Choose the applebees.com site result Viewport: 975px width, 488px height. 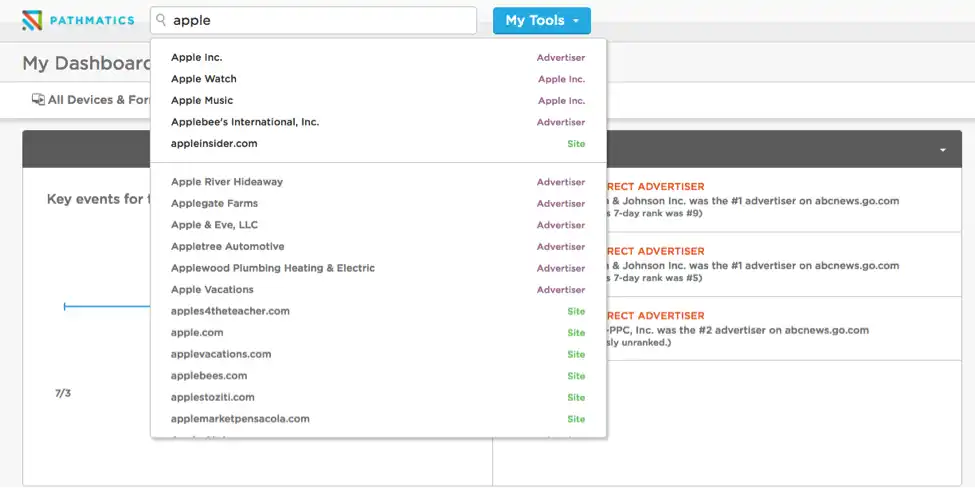tap(378, 375)
